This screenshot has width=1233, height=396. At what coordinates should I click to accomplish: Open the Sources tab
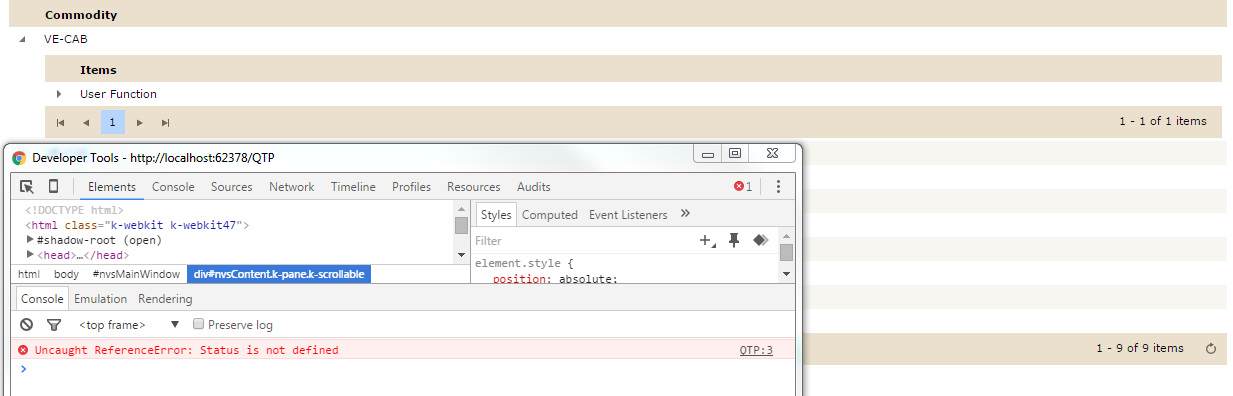pyautogui.click(x=232, y=187)
